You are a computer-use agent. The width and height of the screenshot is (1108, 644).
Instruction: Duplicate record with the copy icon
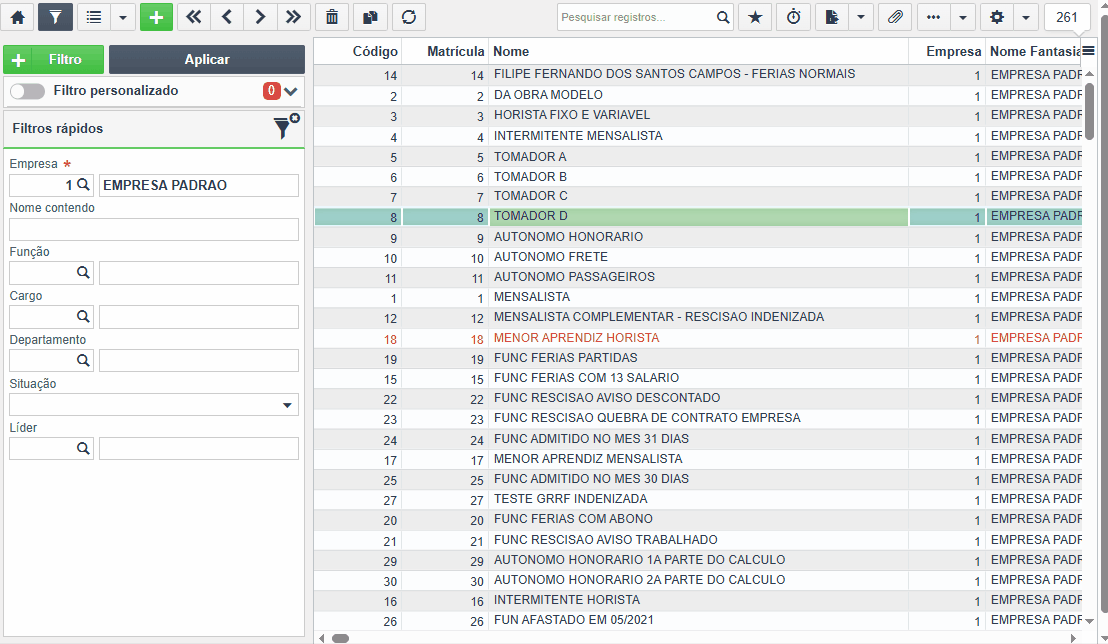point(370,17)
